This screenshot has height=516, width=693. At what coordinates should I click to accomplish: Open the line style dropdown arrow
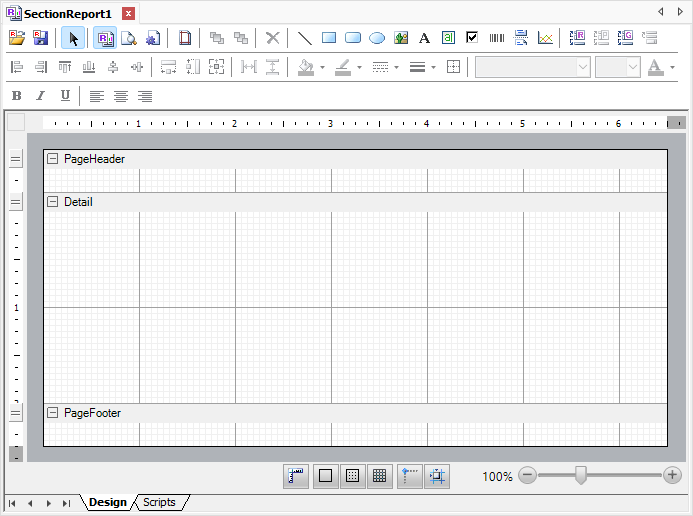(396, 67)
